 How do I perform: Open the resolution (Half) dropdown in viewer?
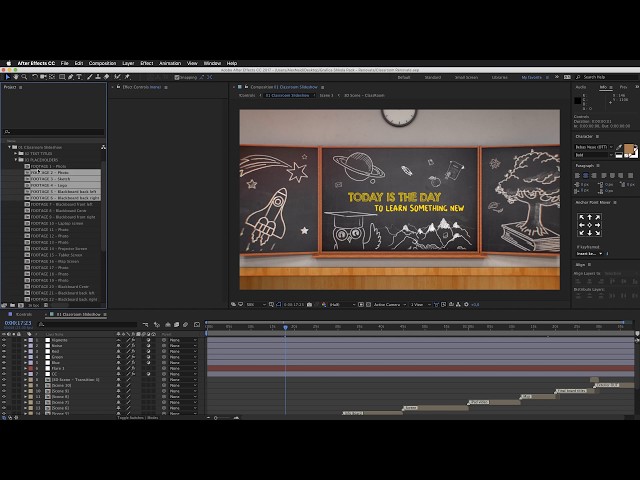(x=342, y=304)
